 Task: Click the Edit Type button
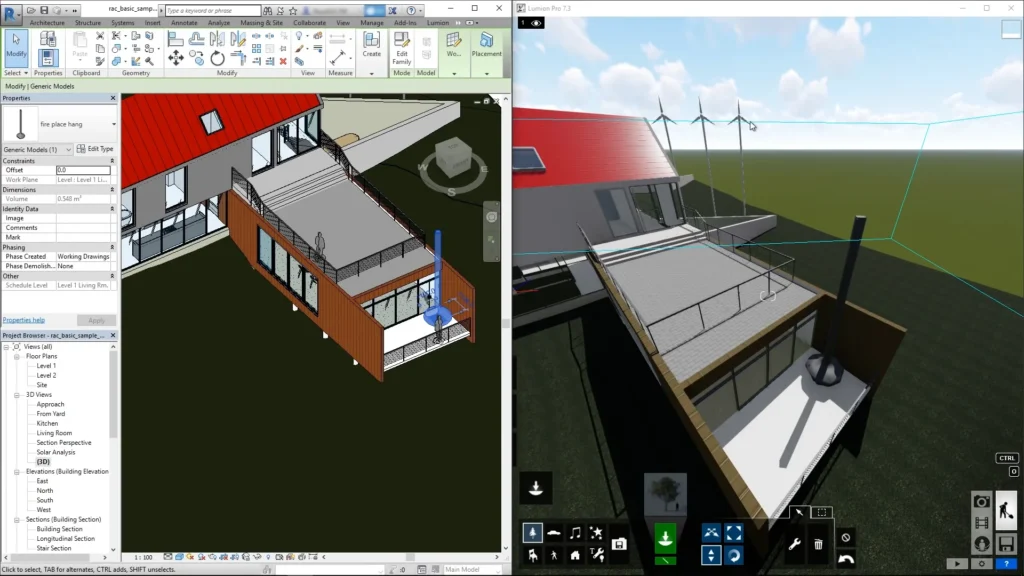click(95, 149)
